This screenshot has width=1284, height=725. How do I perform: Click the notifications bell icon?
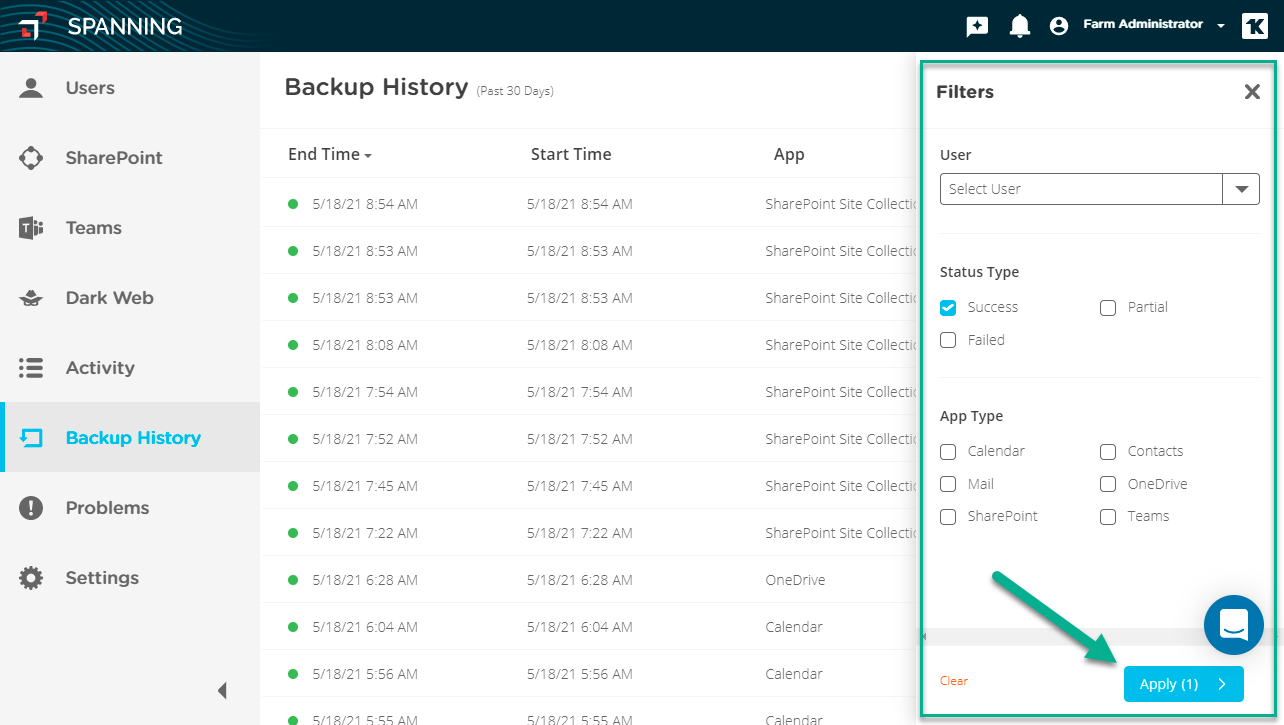(1019, 26)
